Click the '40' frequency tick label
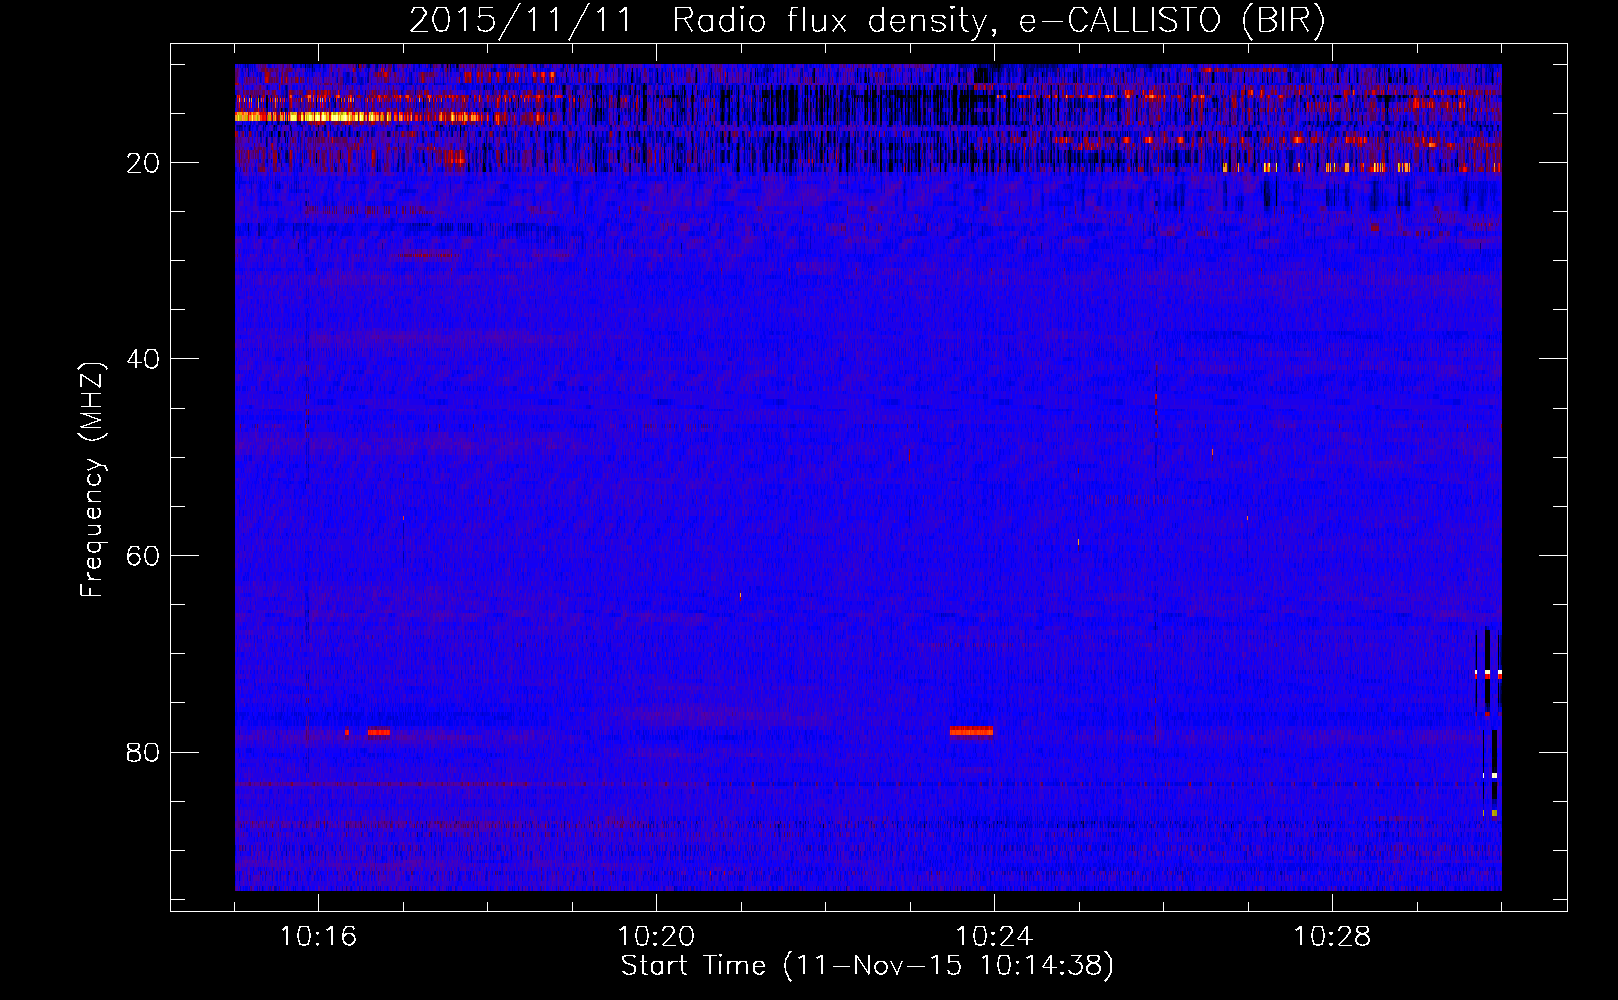 click(143, 359)
